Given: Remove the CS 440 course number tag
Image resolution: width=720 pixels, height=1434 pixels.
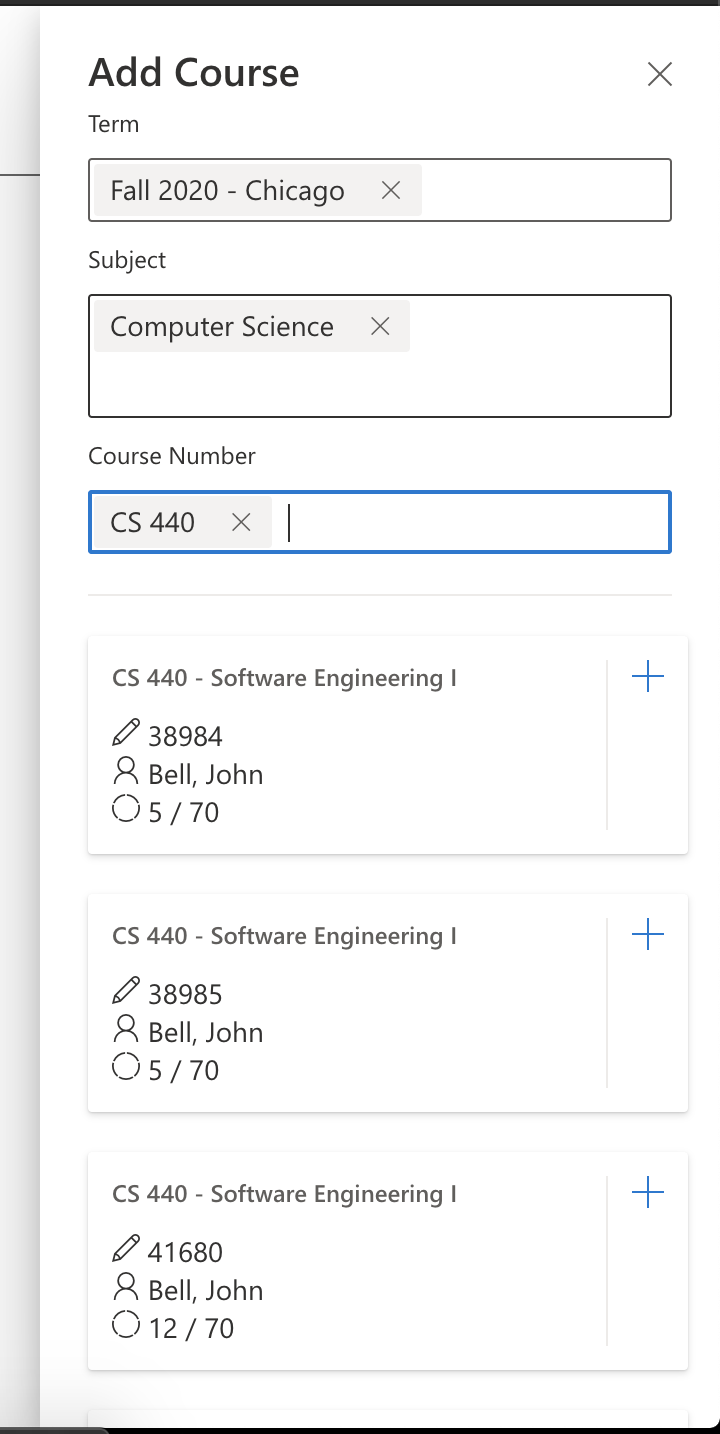Looking at the screenshot, I should point(241,522).
